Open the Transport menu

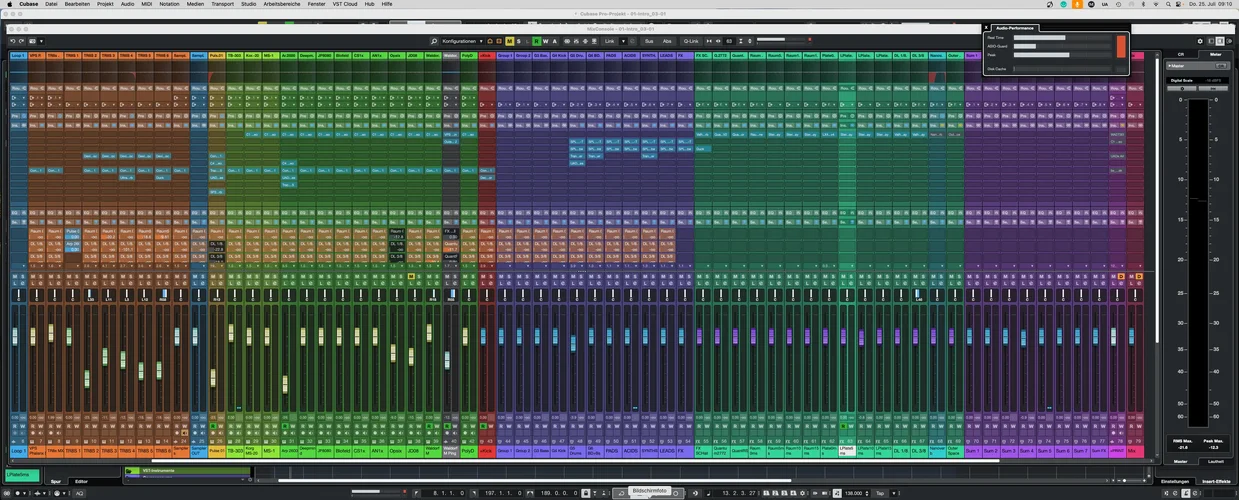222,4
